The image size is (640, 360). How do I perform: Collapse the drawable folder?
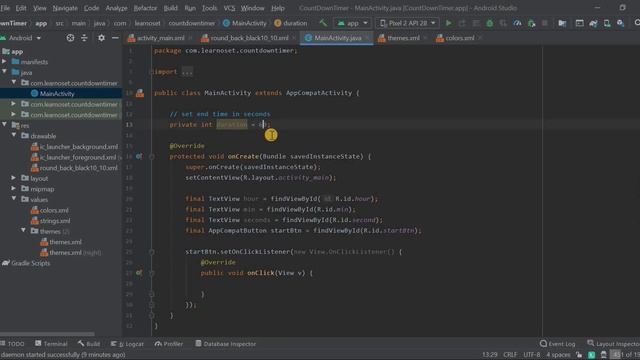pyautogui.click(x=14, y=136)
